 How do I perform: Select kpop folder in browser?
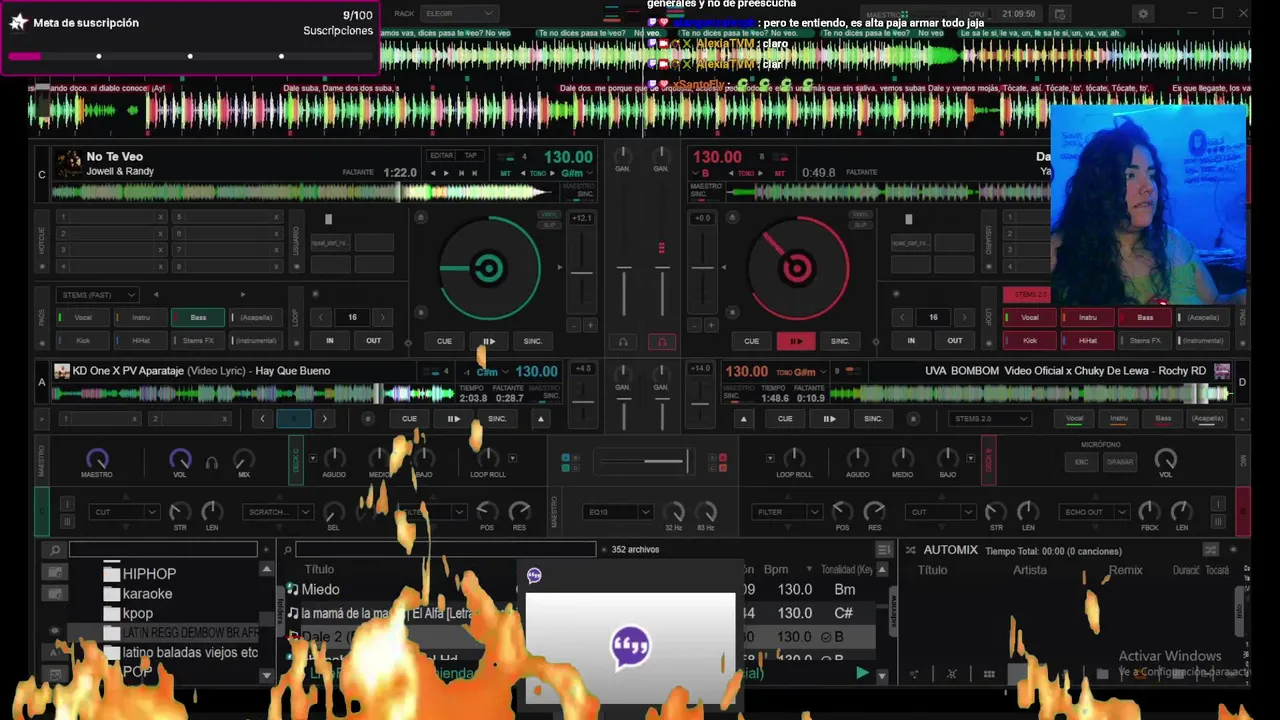pos(138,614)
